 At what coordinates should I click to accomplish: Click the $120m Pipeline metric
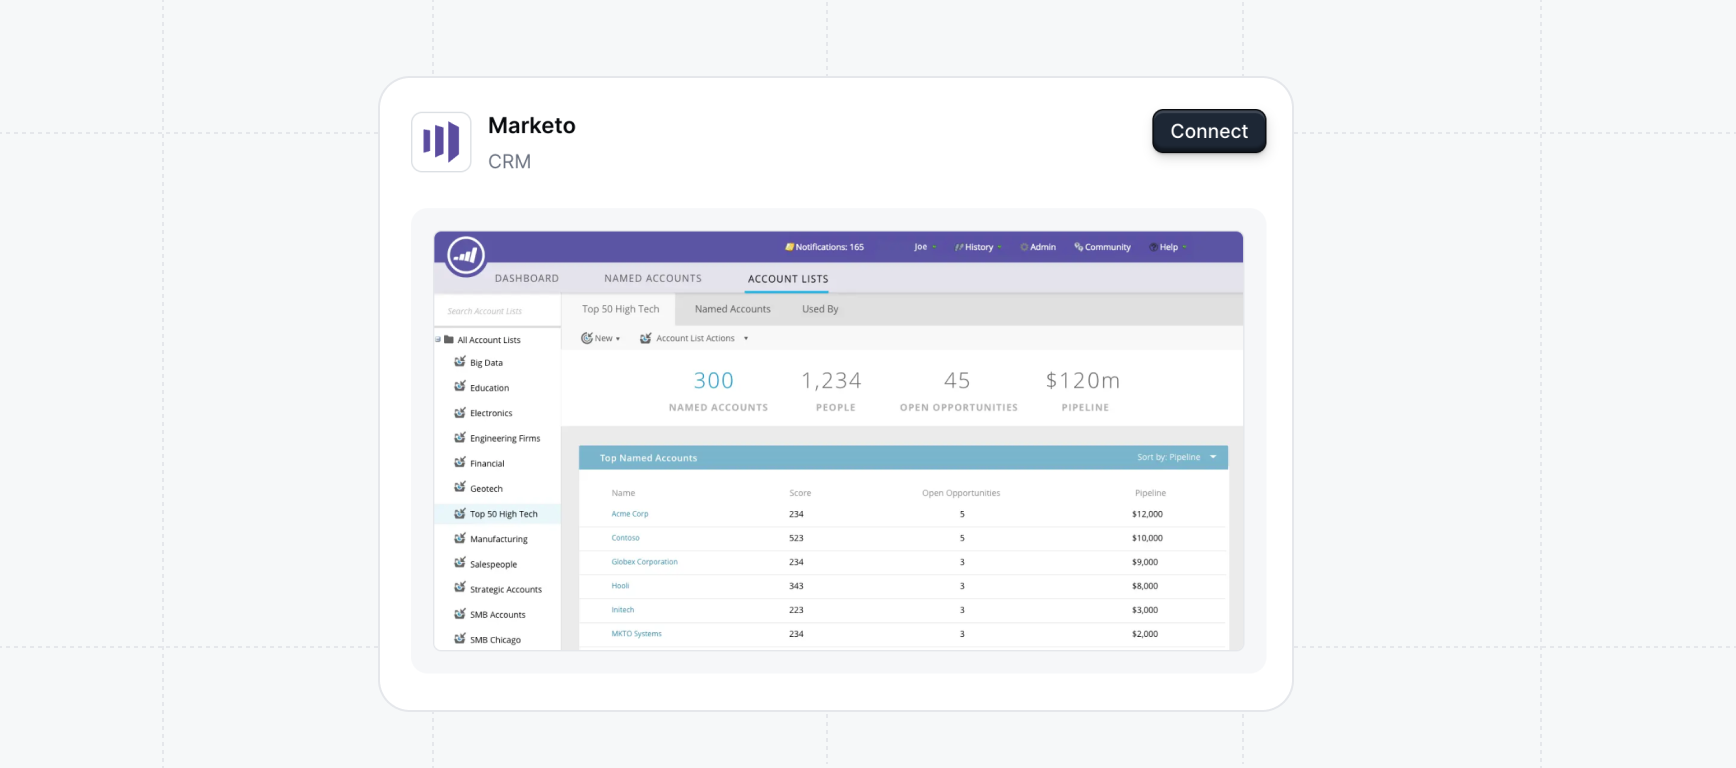(1084, 390)
